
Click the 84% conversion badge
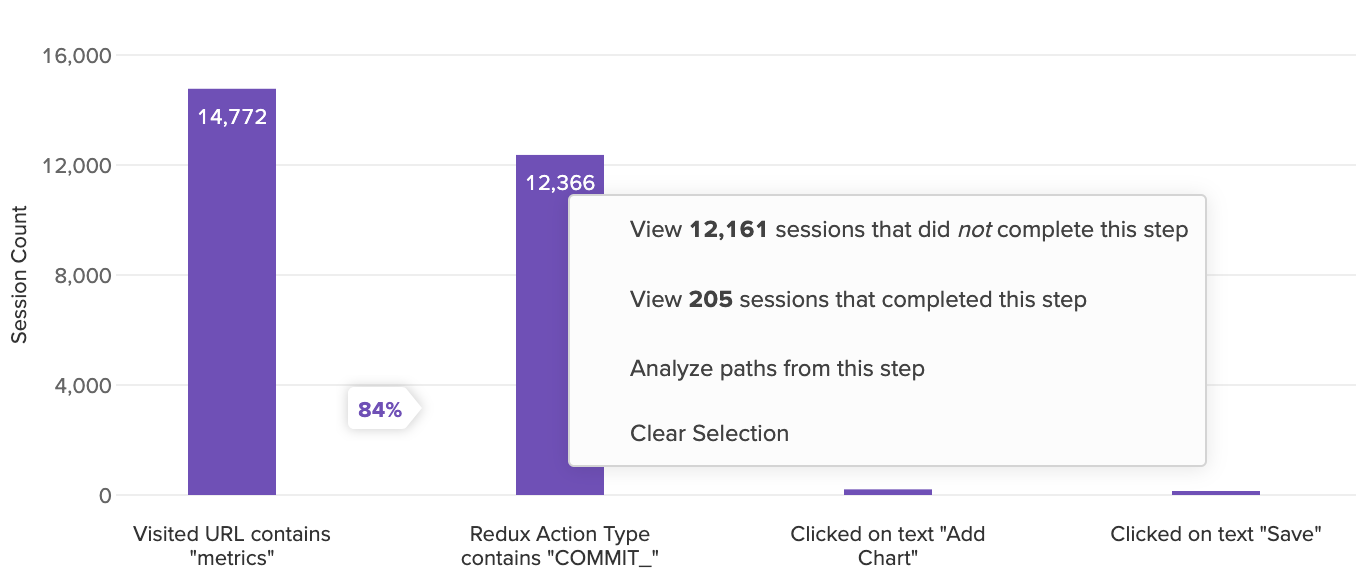(x=380, y=409)
